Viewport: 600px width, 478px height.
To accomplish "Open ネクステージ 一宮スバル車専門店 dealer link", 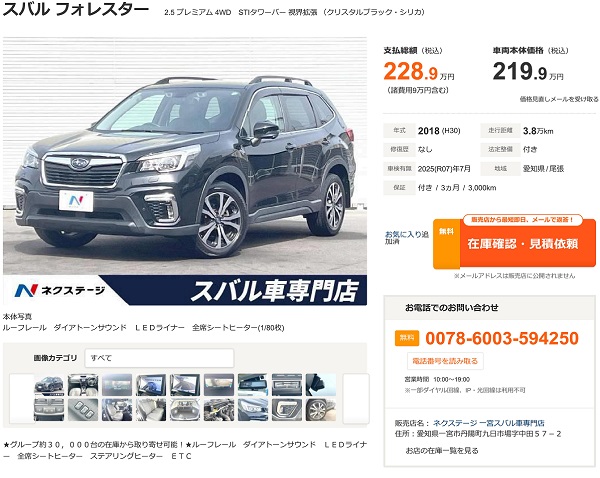I will pos(489,423).
